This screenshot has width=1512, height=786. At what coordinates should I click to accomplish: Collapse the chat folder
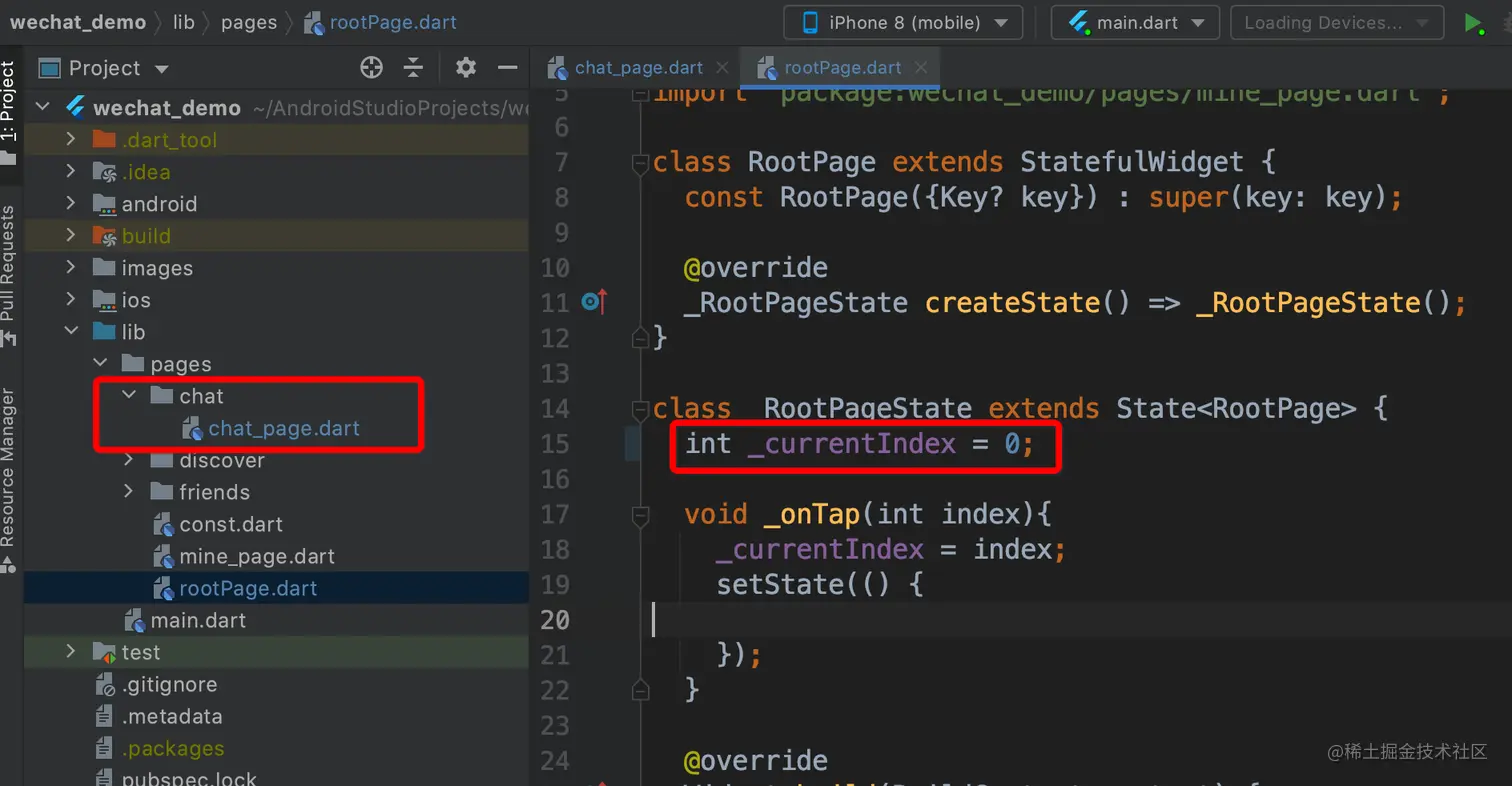129,396
